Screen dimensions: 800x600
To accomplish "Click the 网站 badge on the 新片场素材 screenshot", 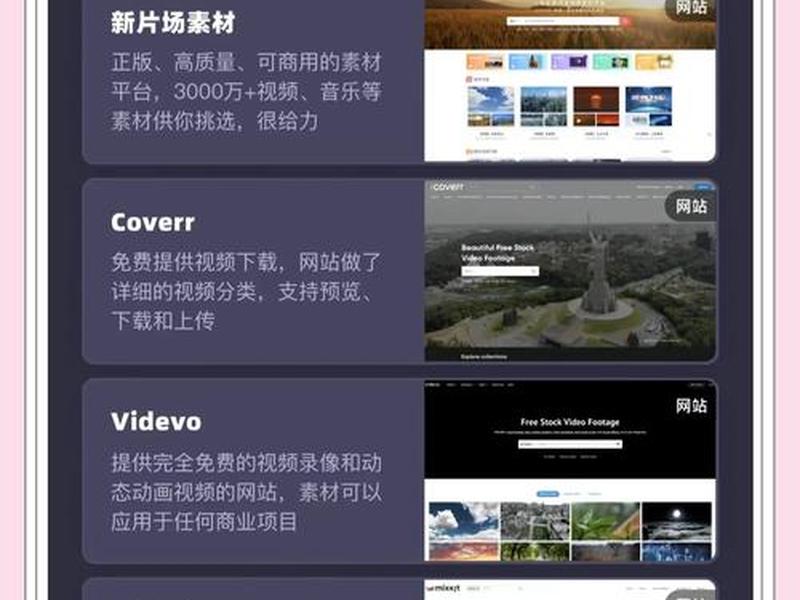I will pos(691,8).
